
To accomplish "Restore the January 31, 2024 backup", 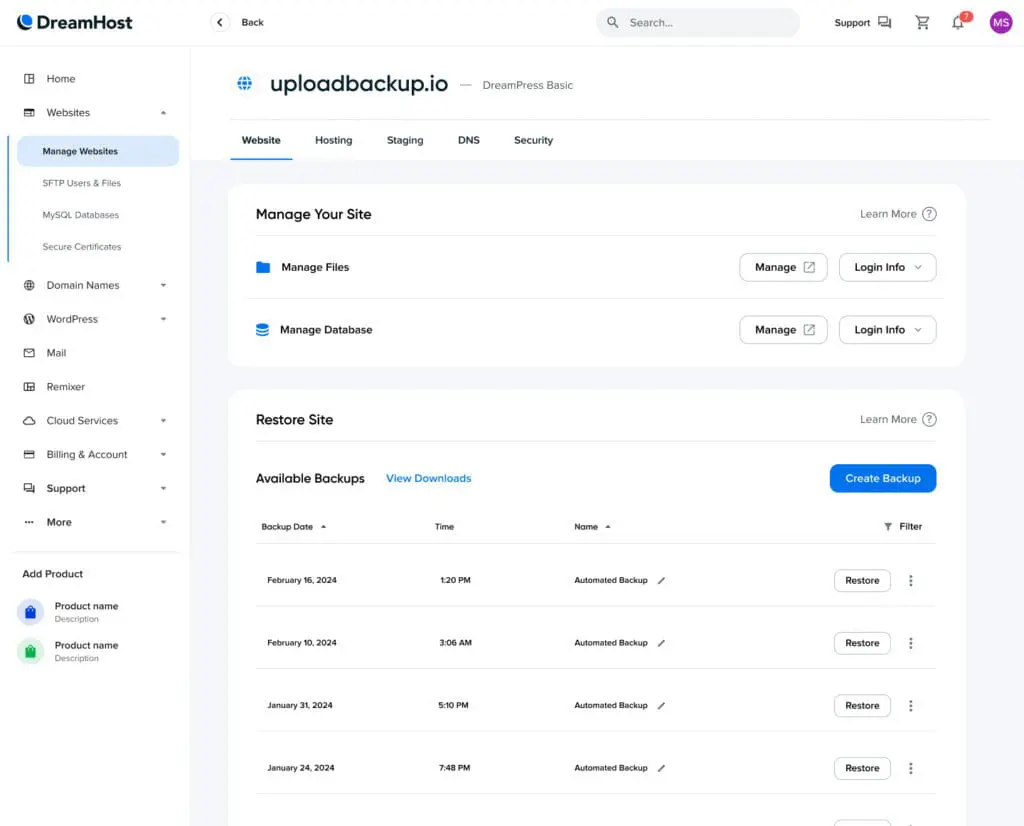I will tap(862, 706).
